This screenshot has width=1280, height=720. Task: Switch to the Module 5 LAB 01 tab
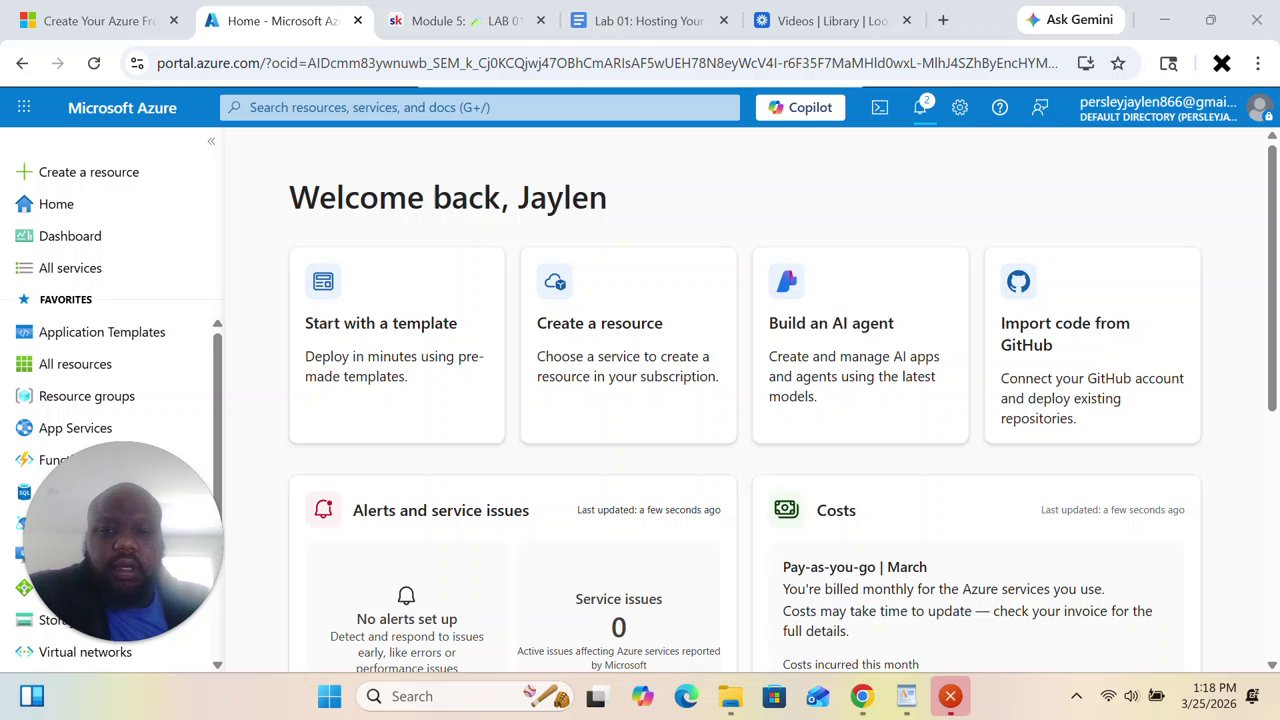click(468, 20)
